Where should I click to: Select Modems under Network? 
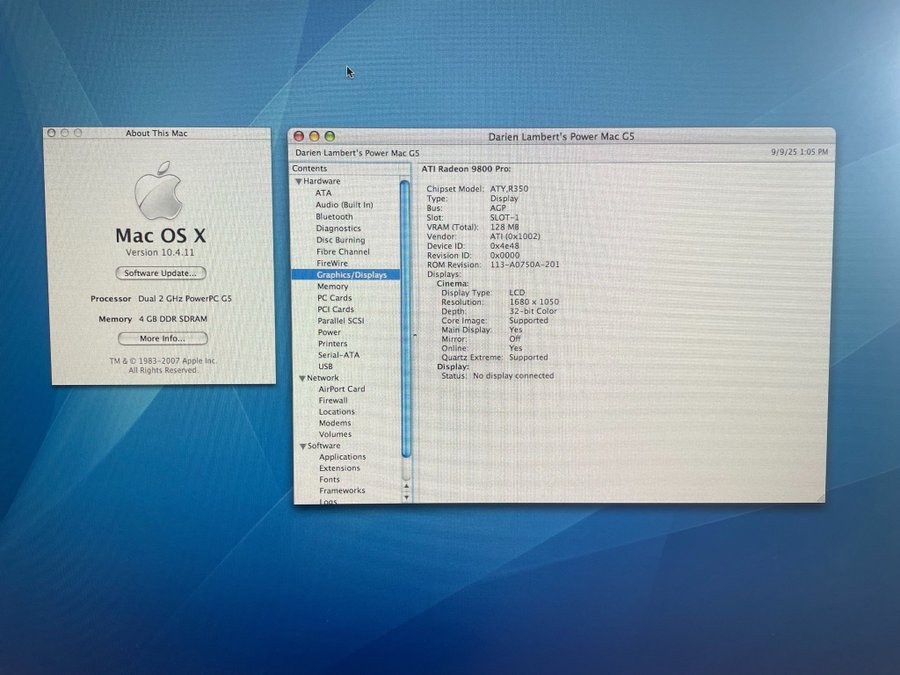[335, 423]
